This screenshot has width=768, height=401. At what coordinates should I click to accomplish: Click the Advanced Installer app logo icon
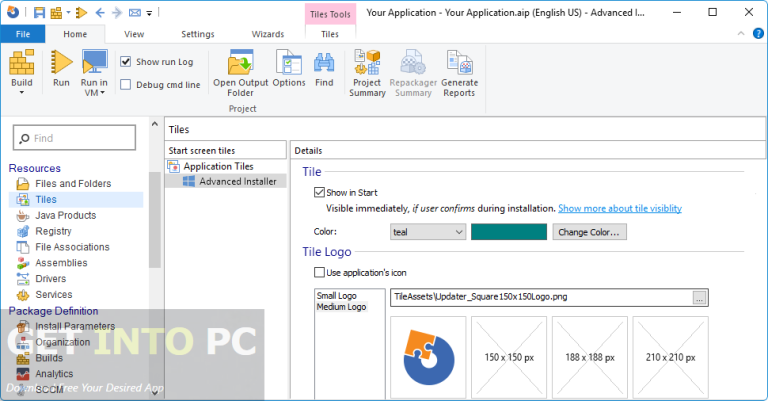coord(13,12)
